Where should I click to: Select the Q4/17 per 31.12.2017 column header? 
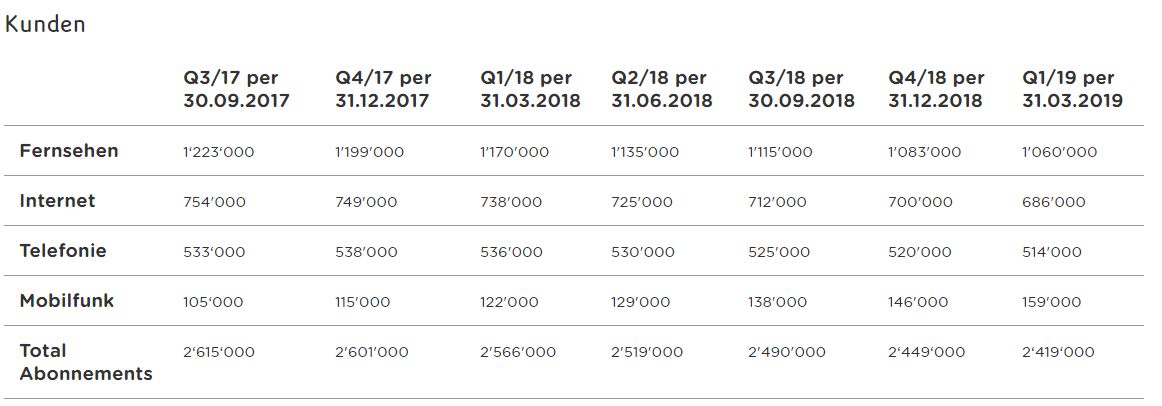383,89
